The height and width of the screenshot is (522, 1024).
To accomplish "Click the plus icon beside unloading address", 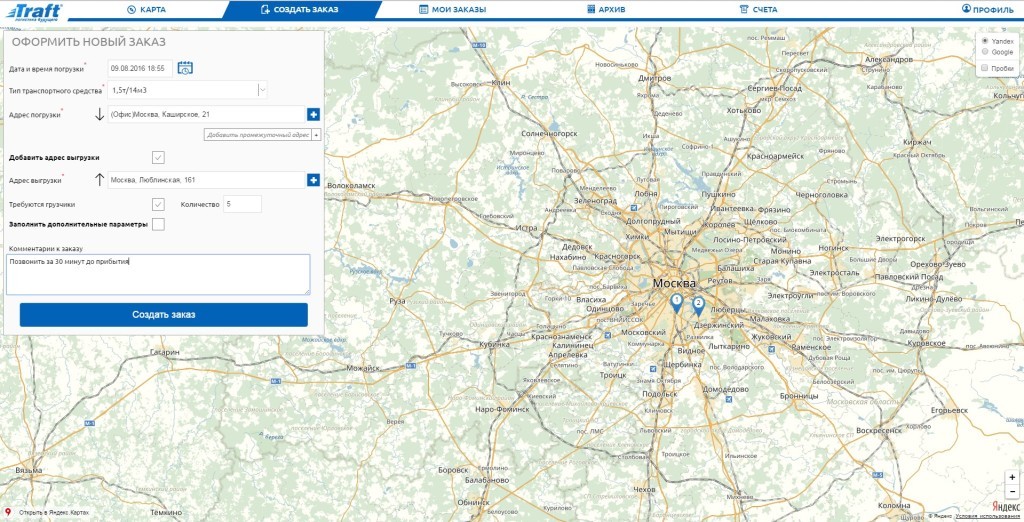I will [313, 180].
